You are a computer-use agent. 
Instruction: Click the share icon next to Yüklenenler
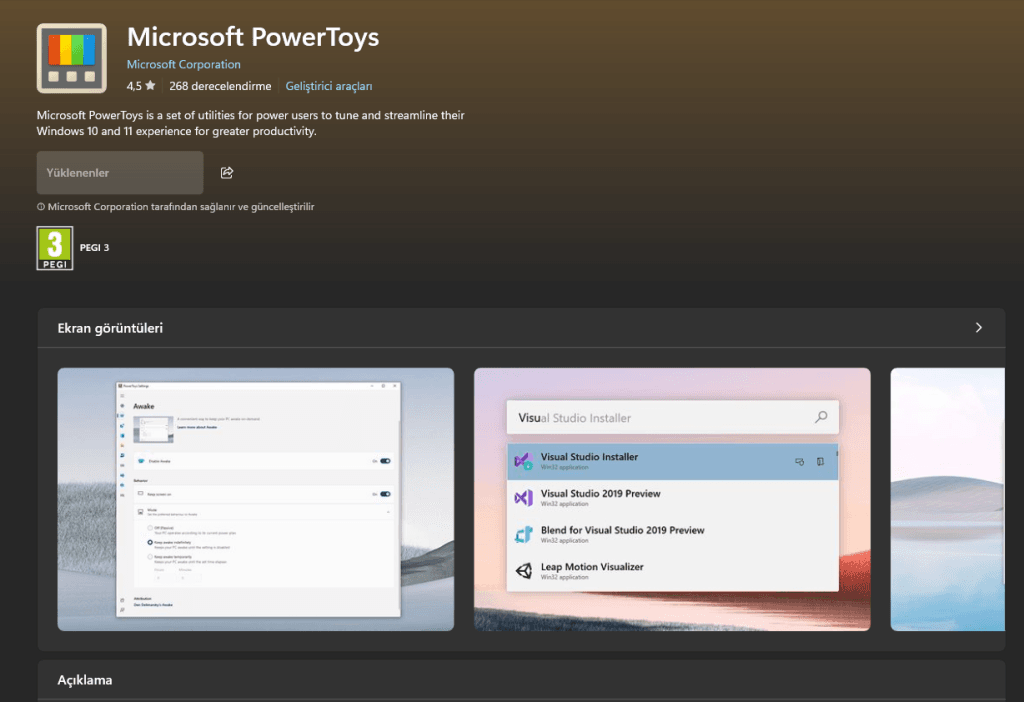227,172
